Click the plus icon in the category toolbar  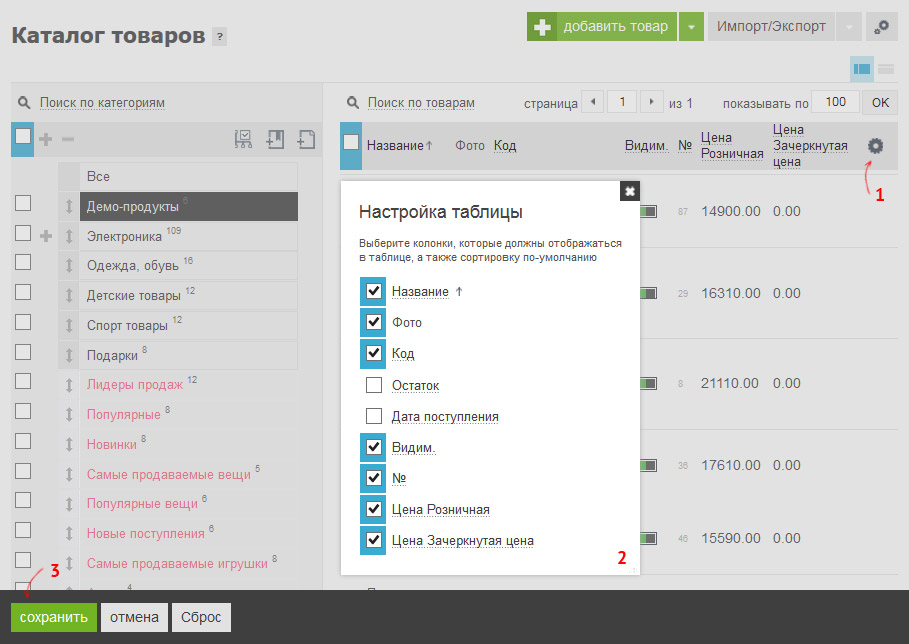pos(46,139)
